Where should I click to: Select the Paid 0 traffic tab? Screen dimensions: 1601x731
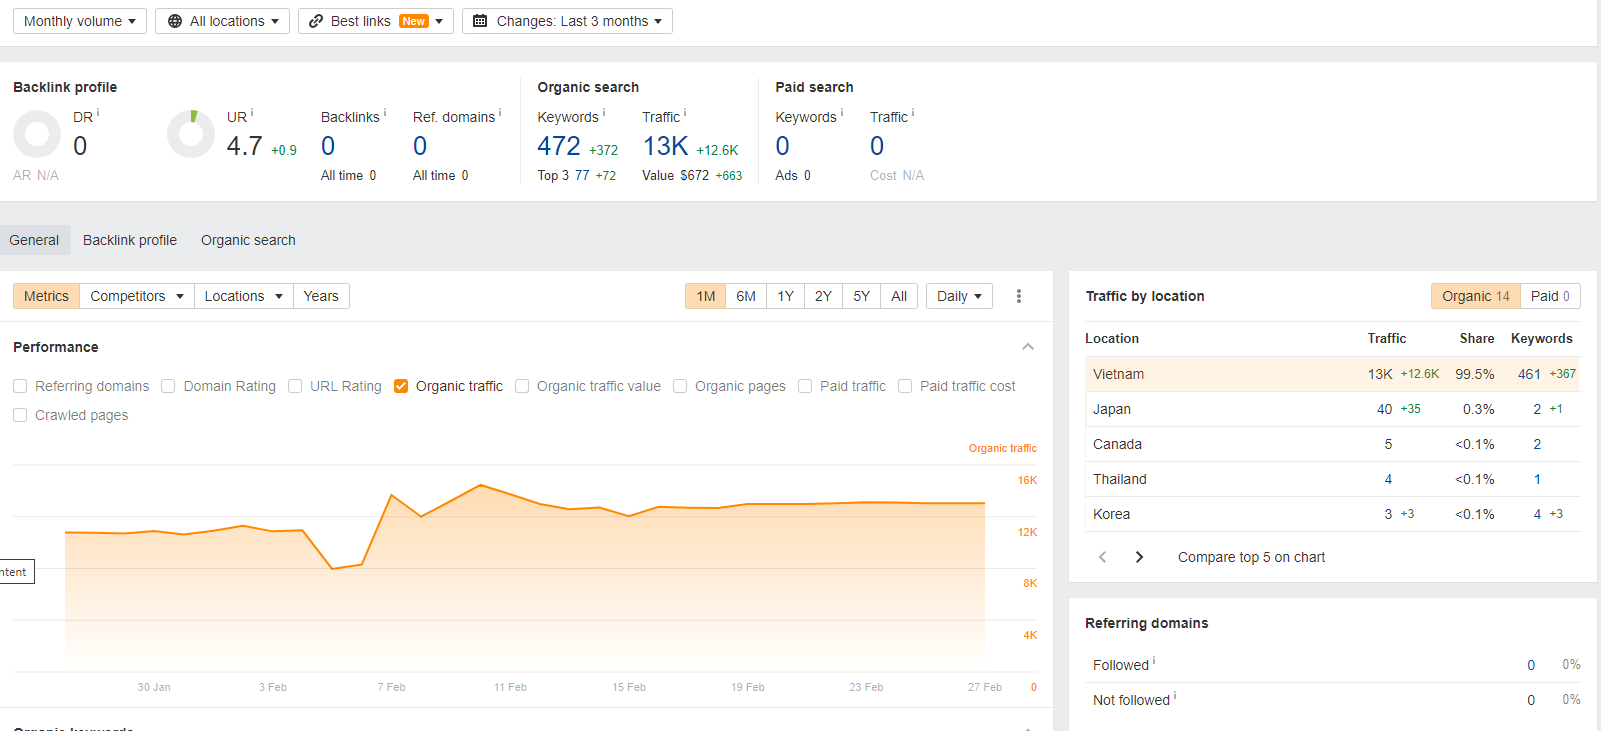point(1550,296)
